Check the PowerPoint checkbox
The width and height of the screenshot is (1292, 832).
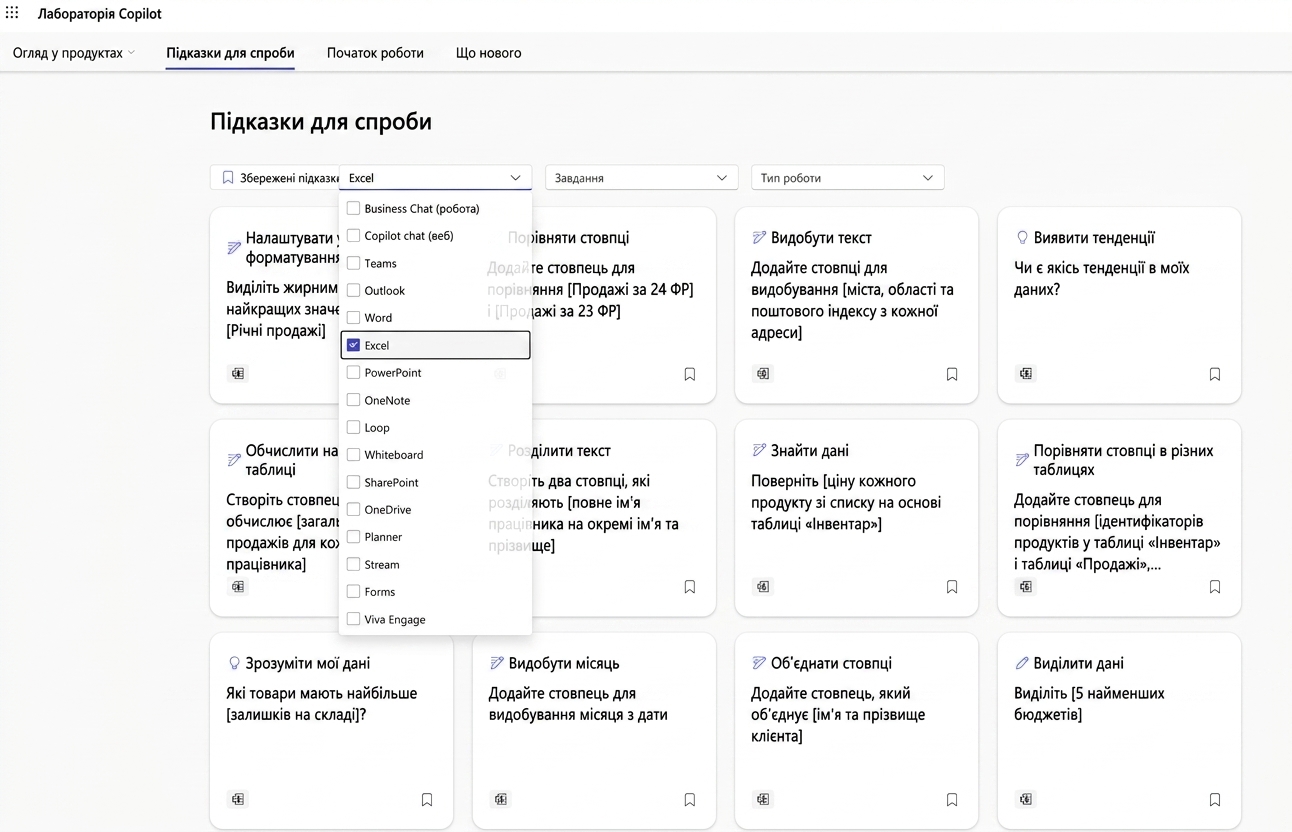[x=353, y=372]
